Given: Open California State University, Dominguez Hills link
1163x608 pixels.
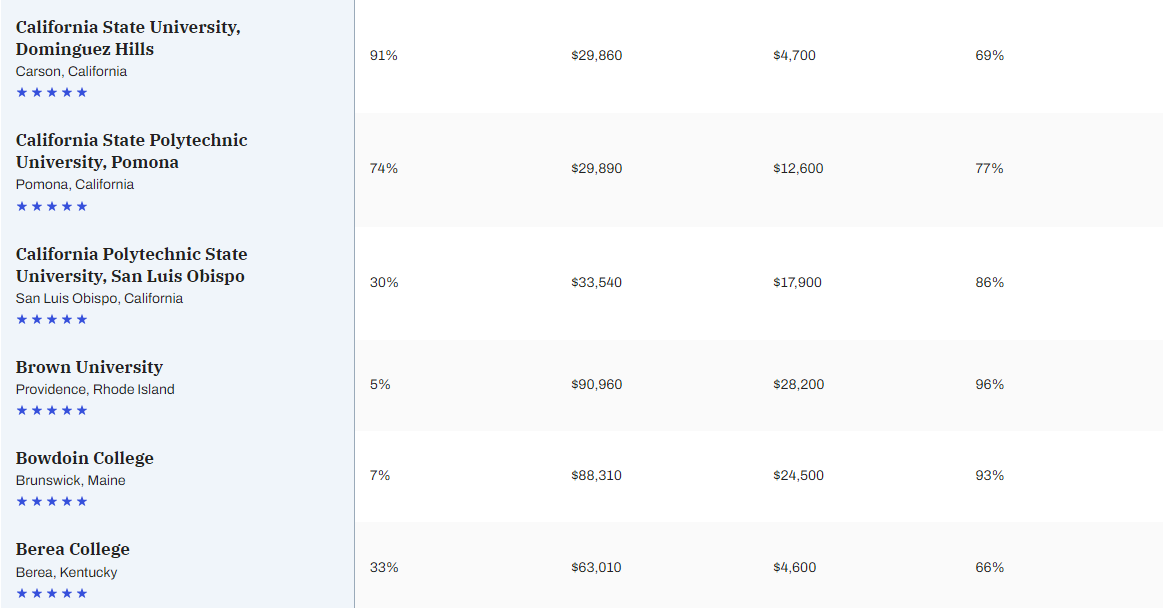Looking at the screenshot, I should pyautogui.click(x=128, y=38).
